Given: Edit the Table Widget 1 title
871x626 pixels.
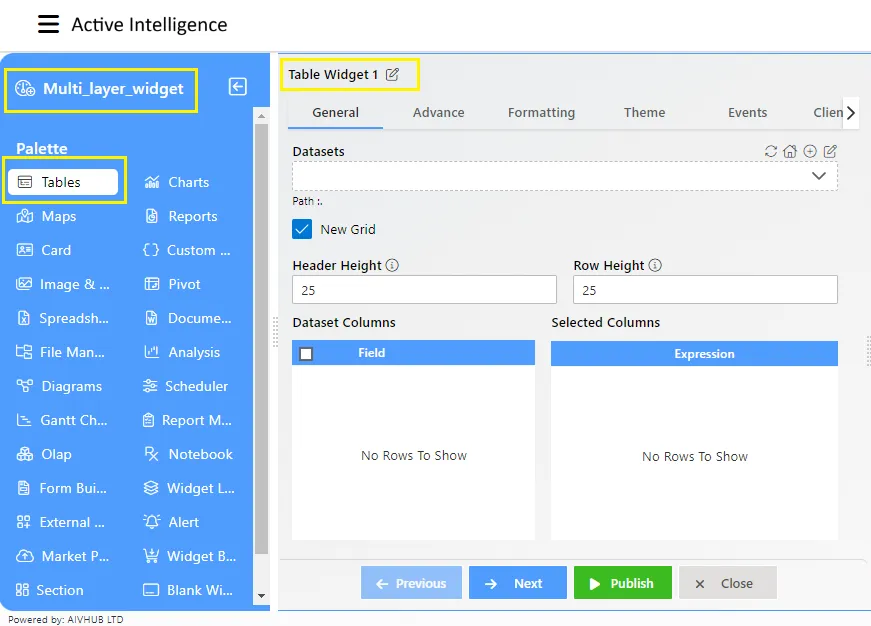Looking at the screenshot, I should pos(392,74).
